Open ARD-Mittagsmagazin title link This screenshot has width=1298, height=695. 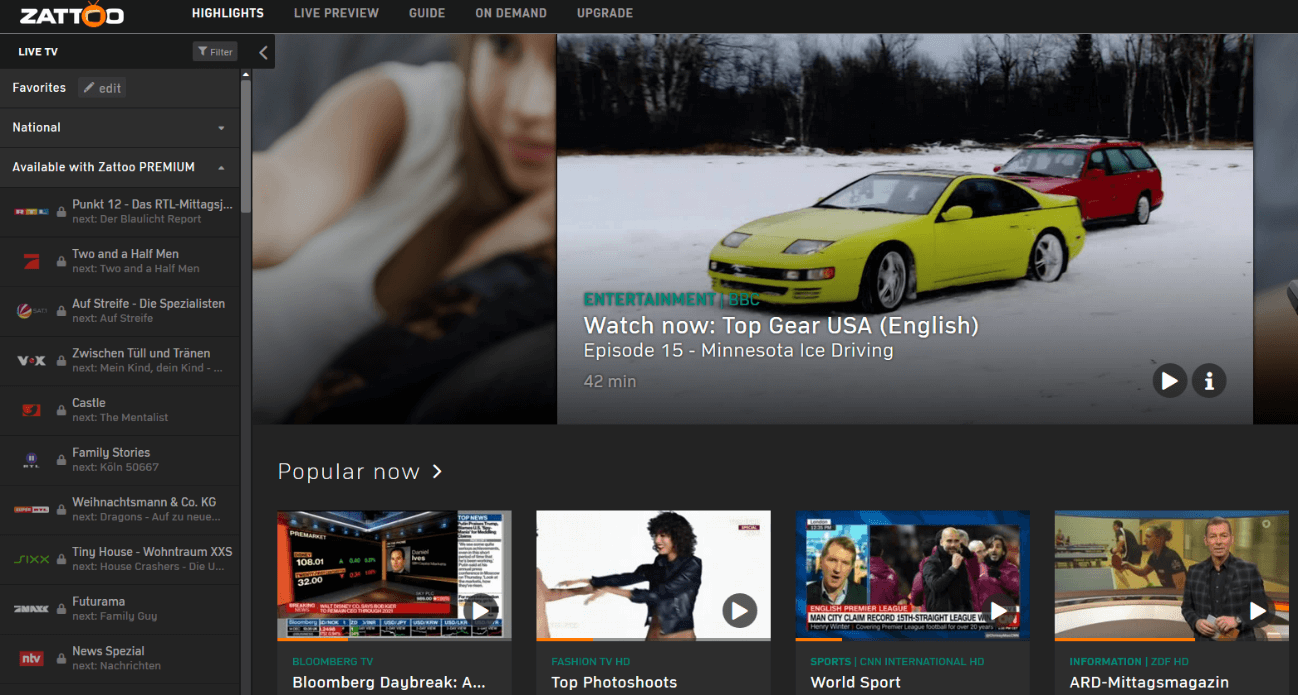tap(1149, 682)
